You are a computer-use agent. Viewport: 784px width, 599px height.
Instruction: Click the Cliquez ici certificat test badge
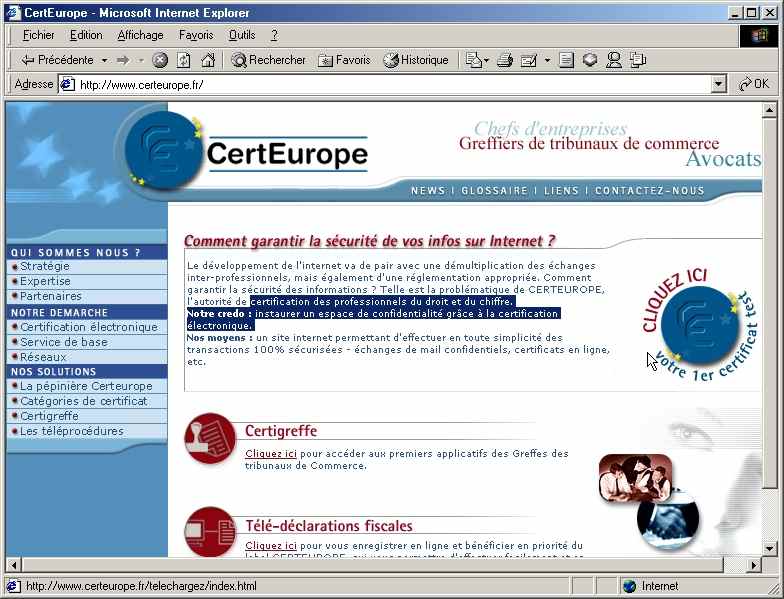pyautogui.click(x=700, y=325)
